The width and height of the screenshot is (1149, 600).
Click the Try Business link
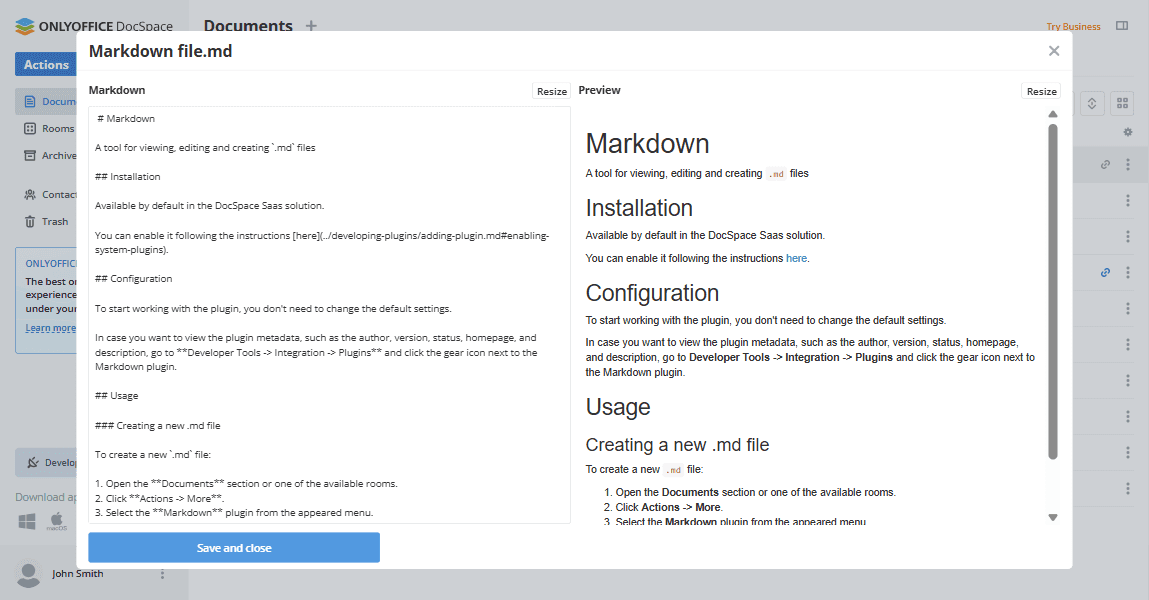click(1073, 26)
